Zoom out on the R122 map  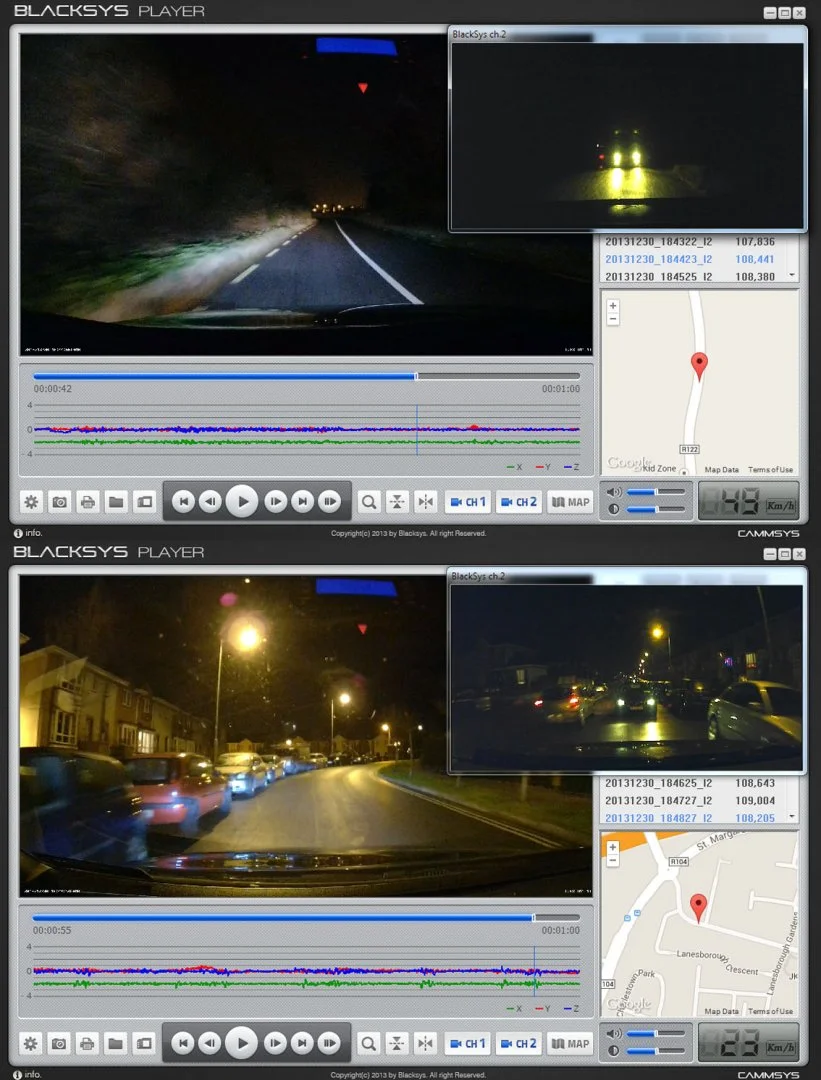point(613,319)
